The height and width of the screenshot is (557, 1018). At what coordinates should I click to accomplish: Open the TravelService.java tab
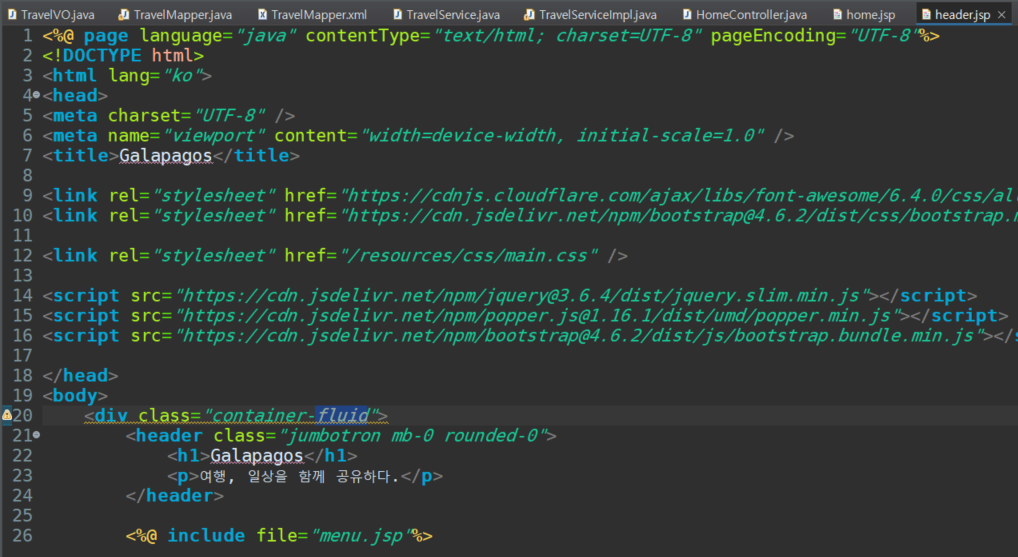pyautogui.click(x=447, y=14)
